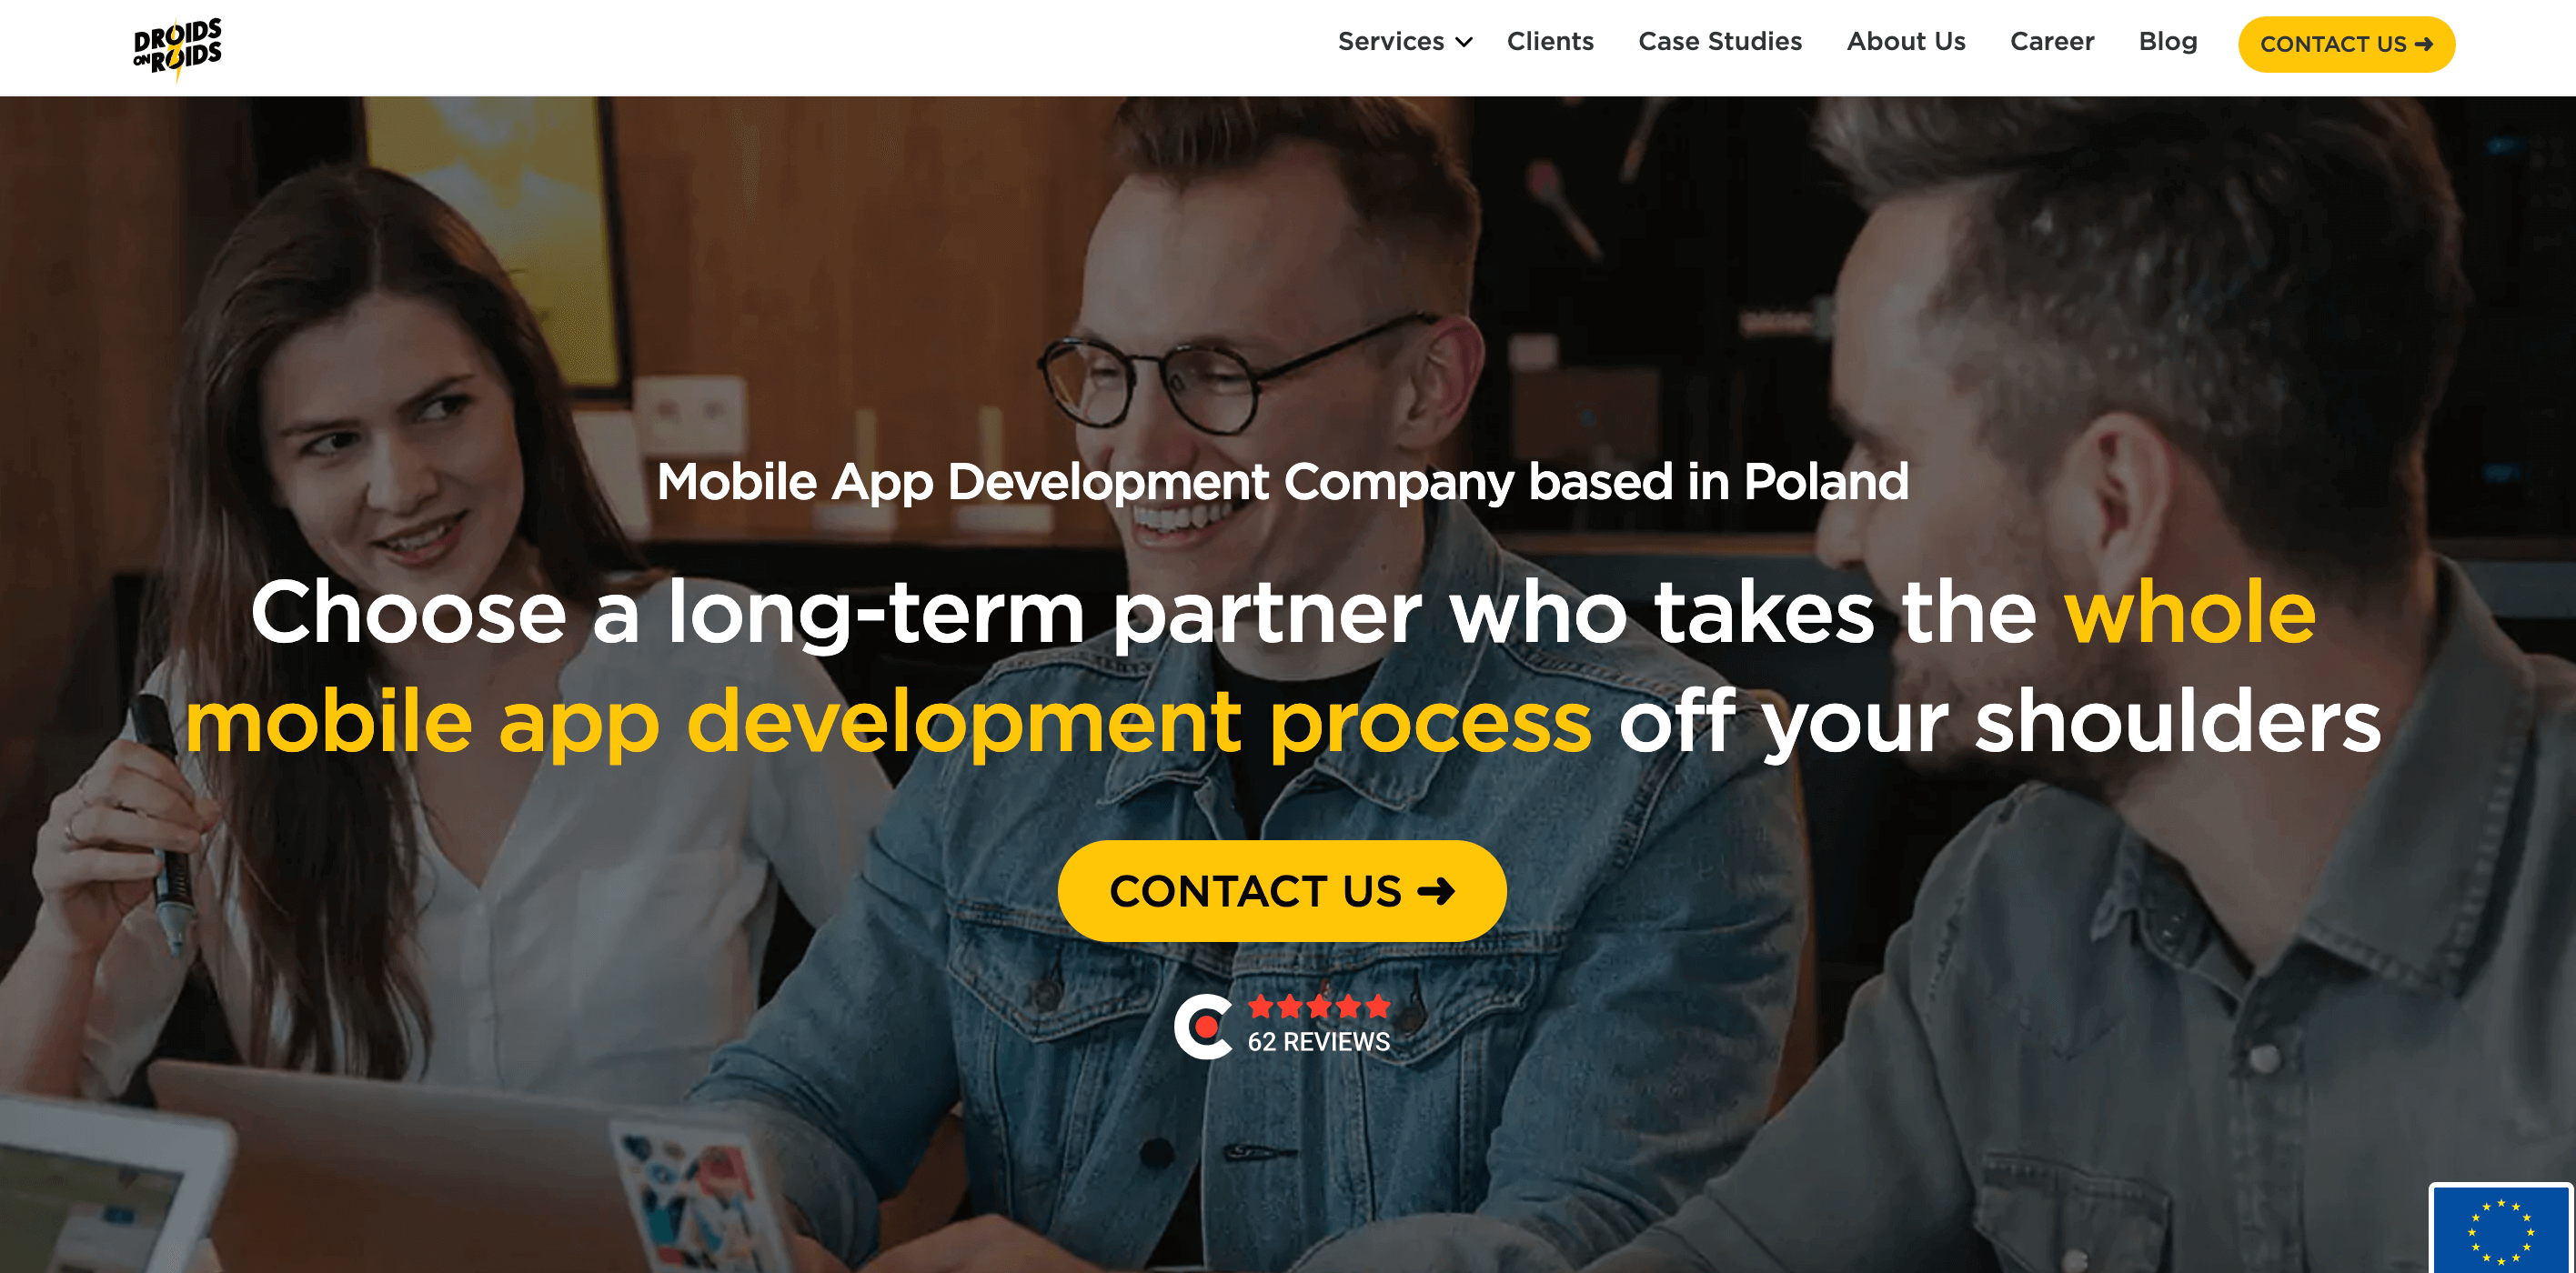
Task: Click the Services dropdown chevron
Action: pos(1459,41)
